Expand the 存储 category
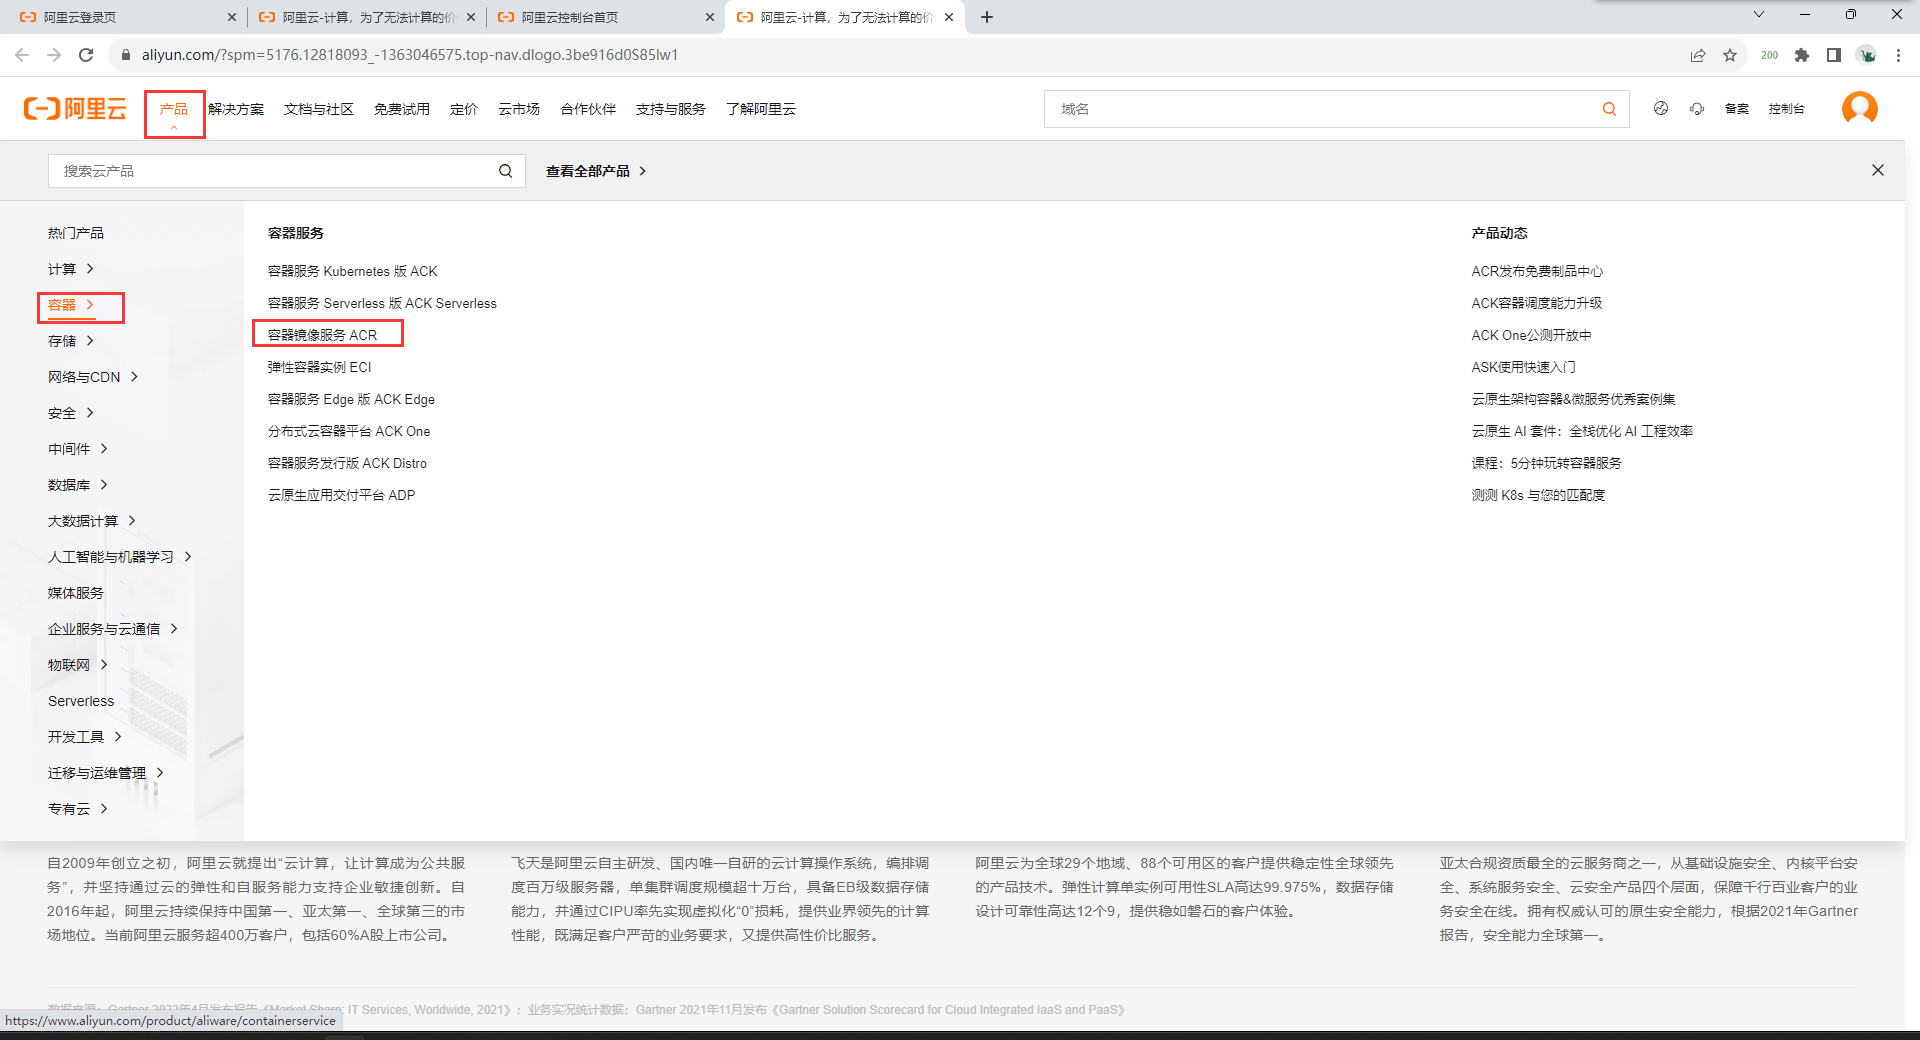Viewport: 1920px width, 1040px height. pos(71,341)
